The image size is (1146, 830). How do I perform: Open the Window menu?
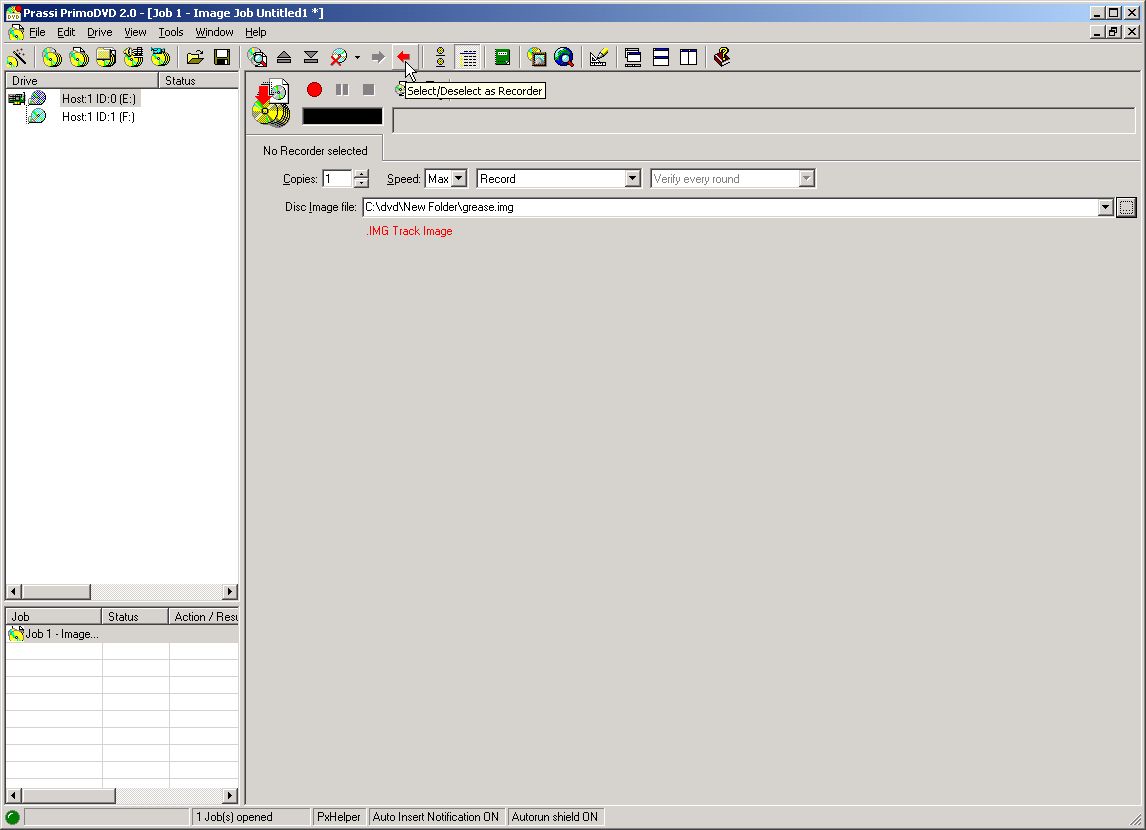point(214,32)
